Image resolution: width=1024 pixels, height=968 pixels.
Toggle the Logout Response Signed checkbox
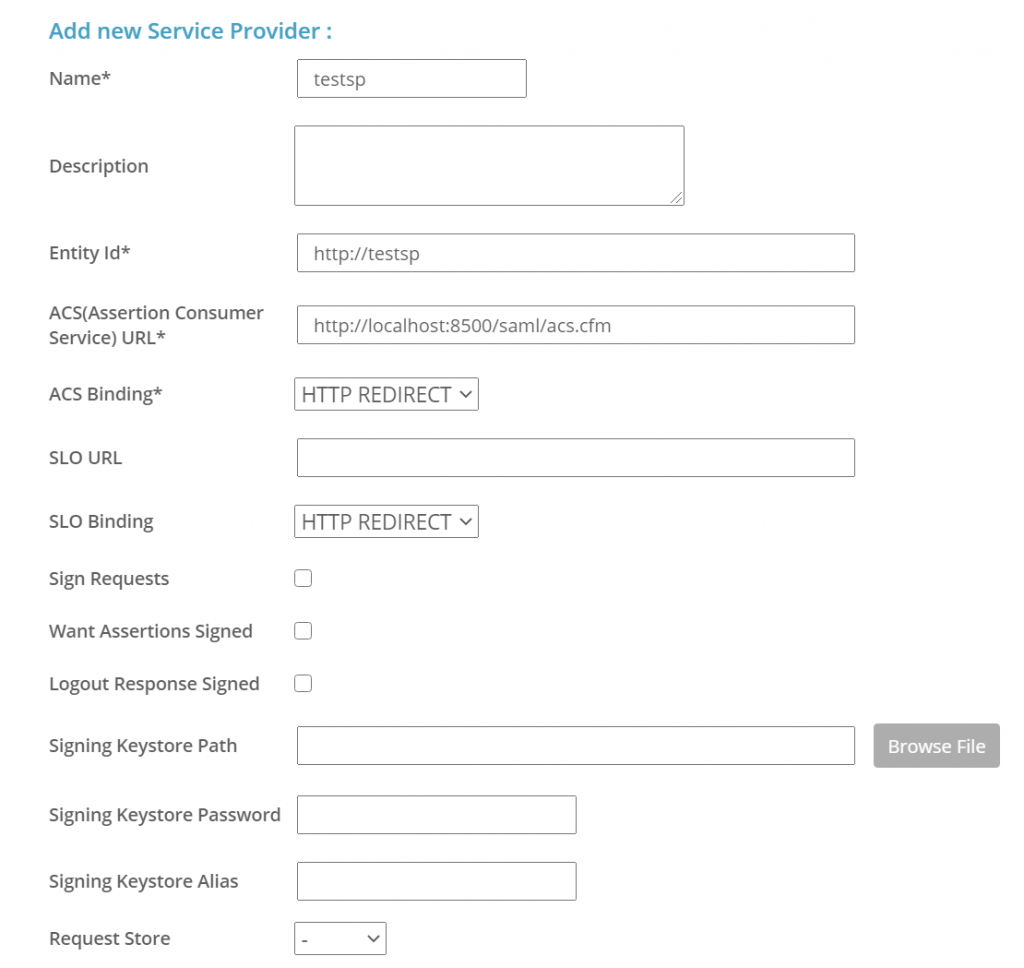pyautogui.click(x=303, y=683)
